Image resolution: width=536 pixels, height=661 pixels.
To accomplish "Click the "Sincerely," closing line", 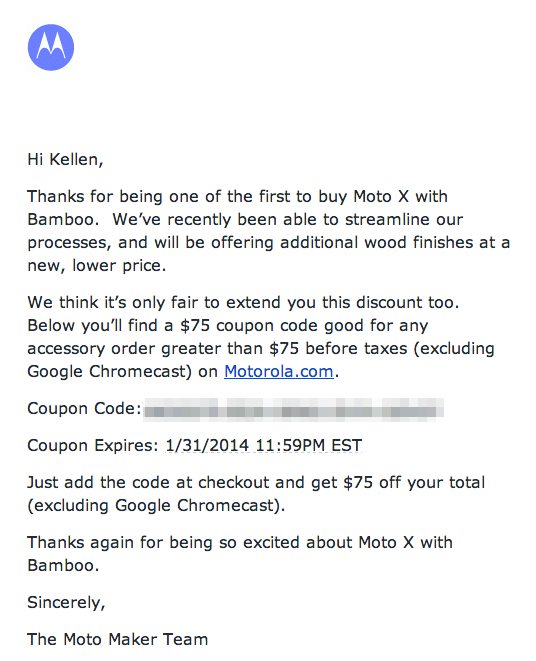I will 66,603.
